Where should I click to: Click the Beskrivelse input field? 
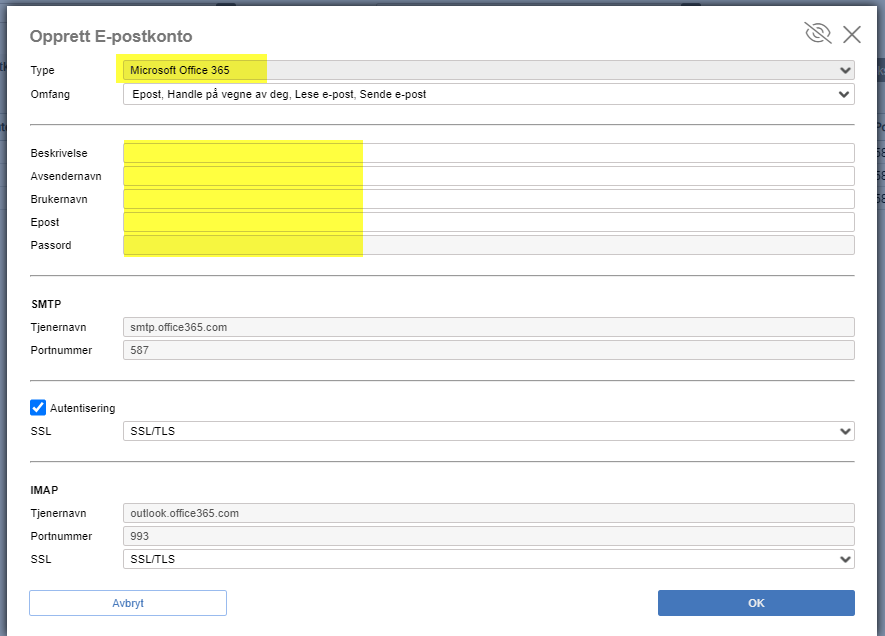[x=489, y=153]
